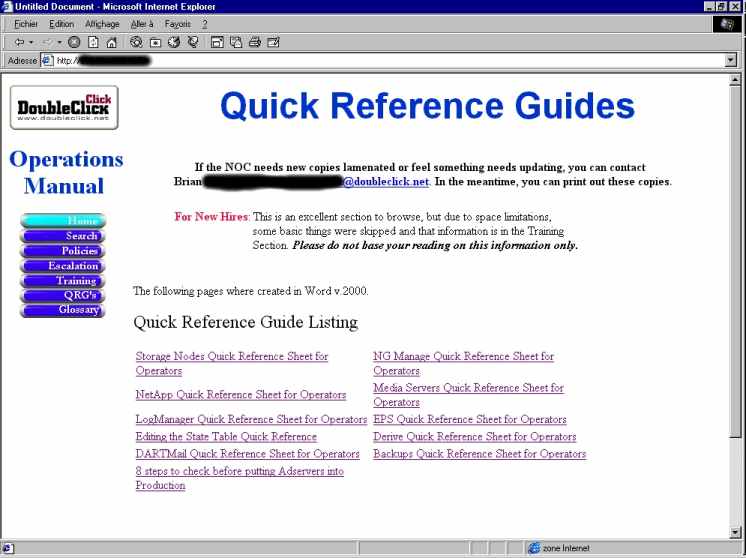Click the toolbar icon right of History
The height and width of the screenshot is (558, 746).
tap(193, 42)
